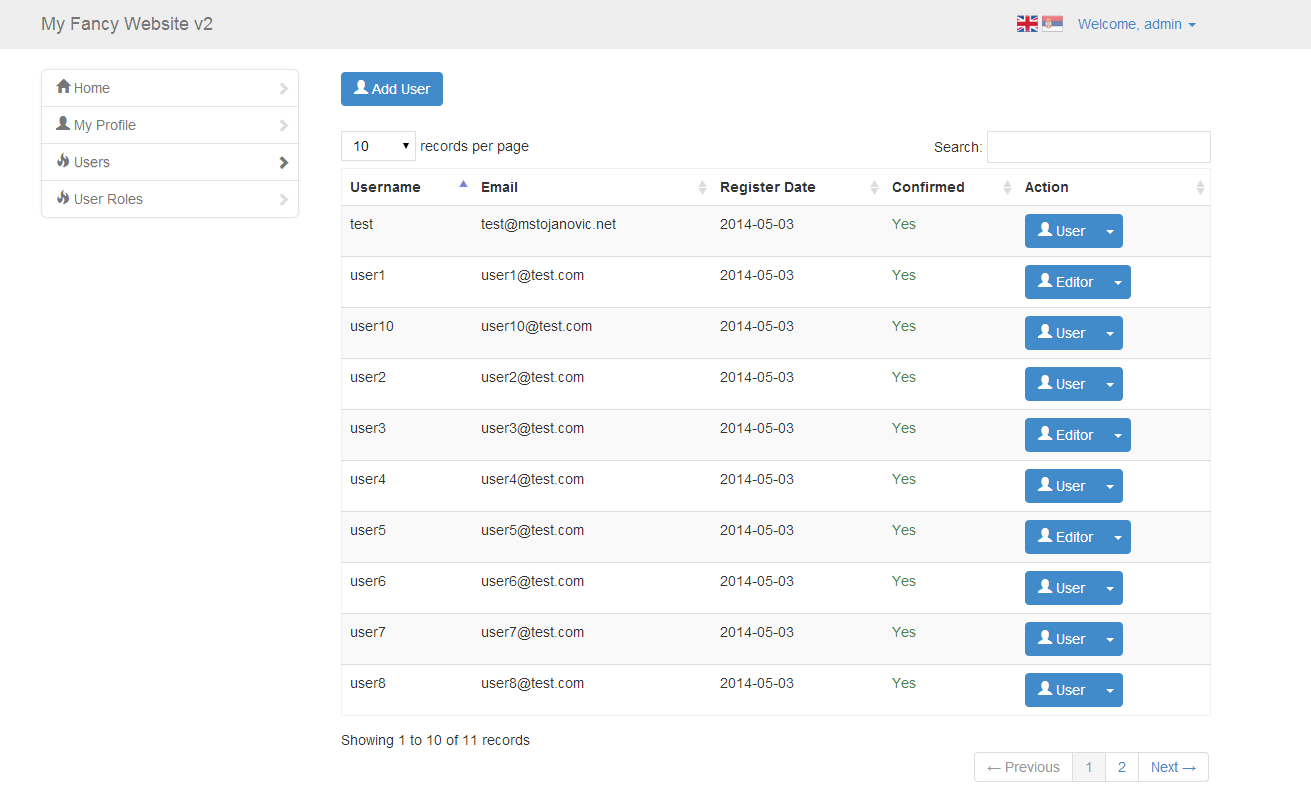1311x810 pixels.
Task: Go to page 2 of the records
Action: pyautogui.click(x=1121, y=767)
